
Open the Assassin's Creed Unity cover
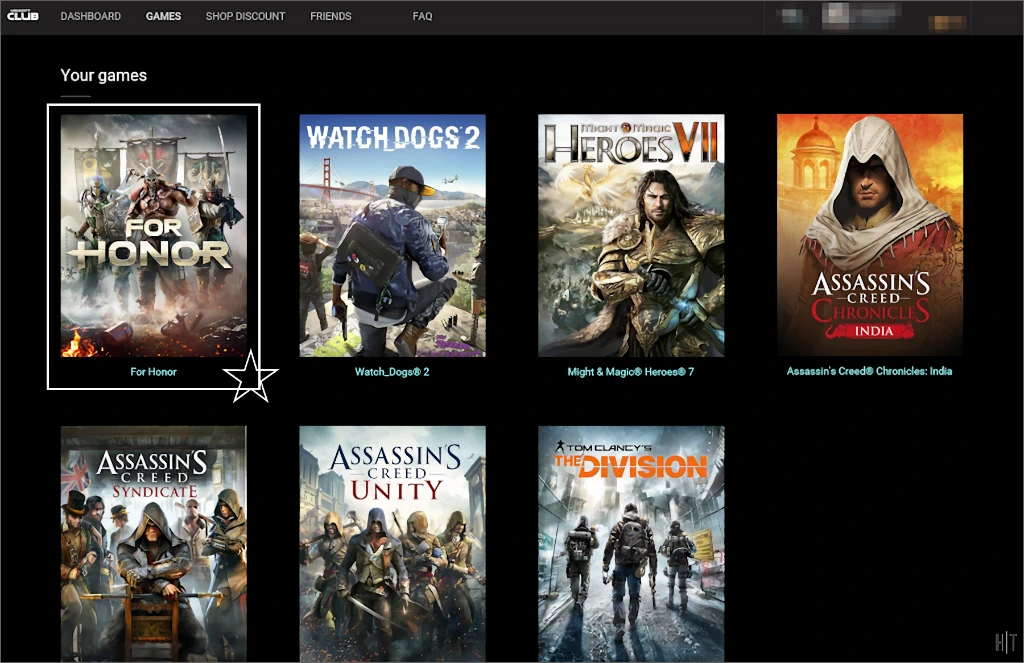tap(392, 544)
